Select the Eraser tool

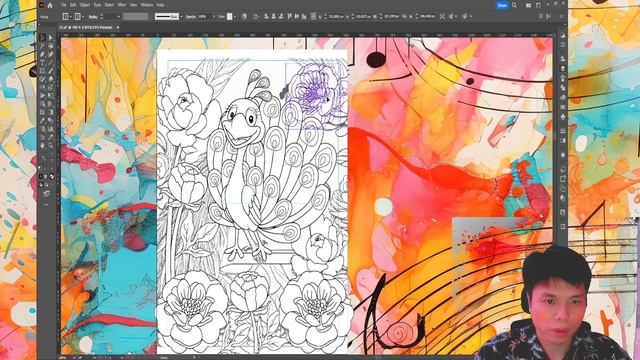coord(51,78)
